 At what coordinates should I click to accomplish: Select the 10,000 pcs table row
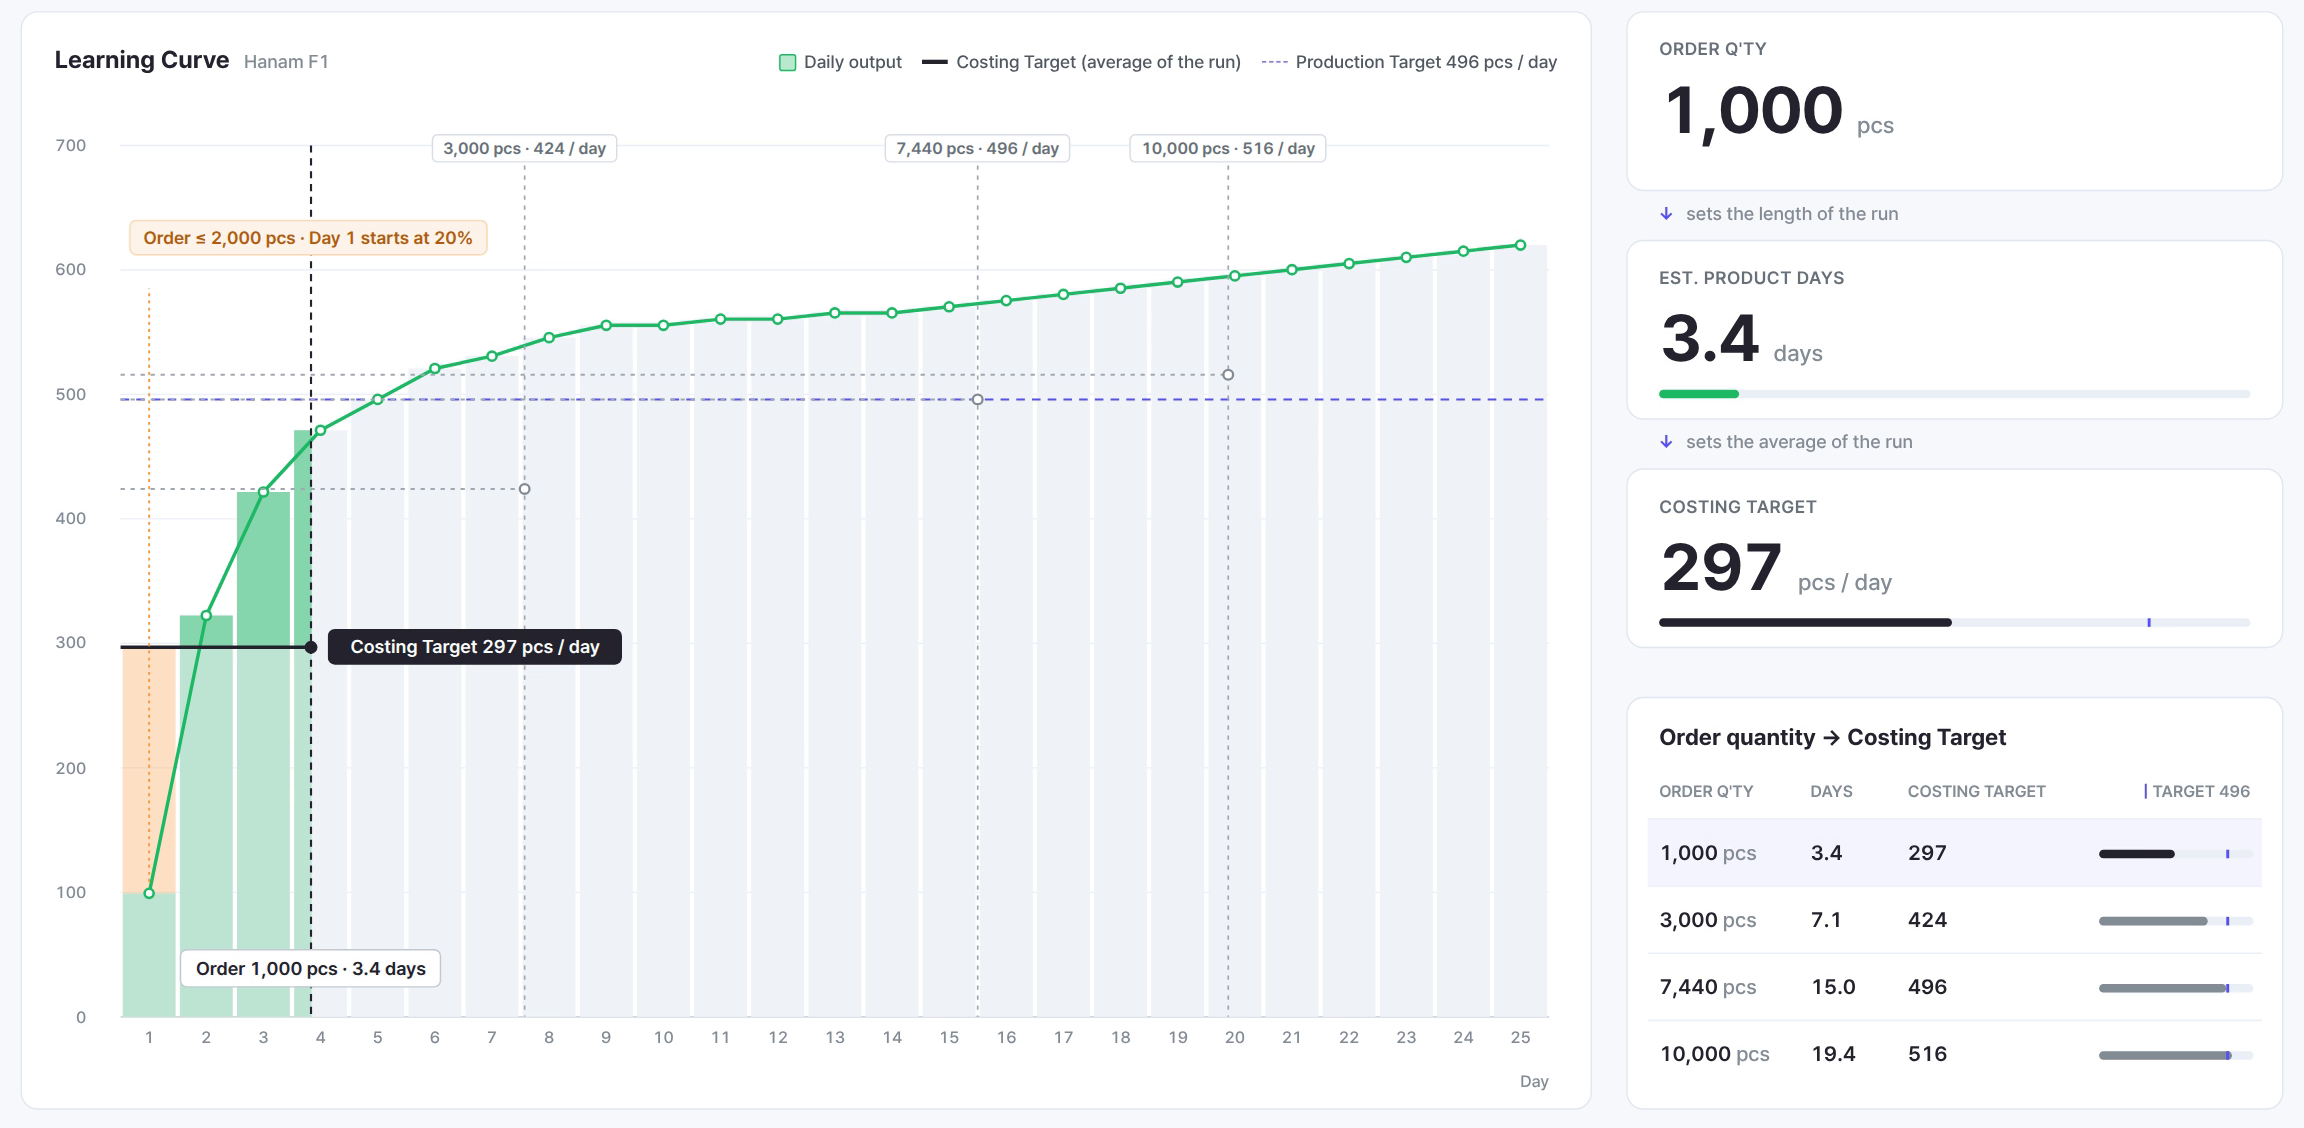coord(1954,1054)
